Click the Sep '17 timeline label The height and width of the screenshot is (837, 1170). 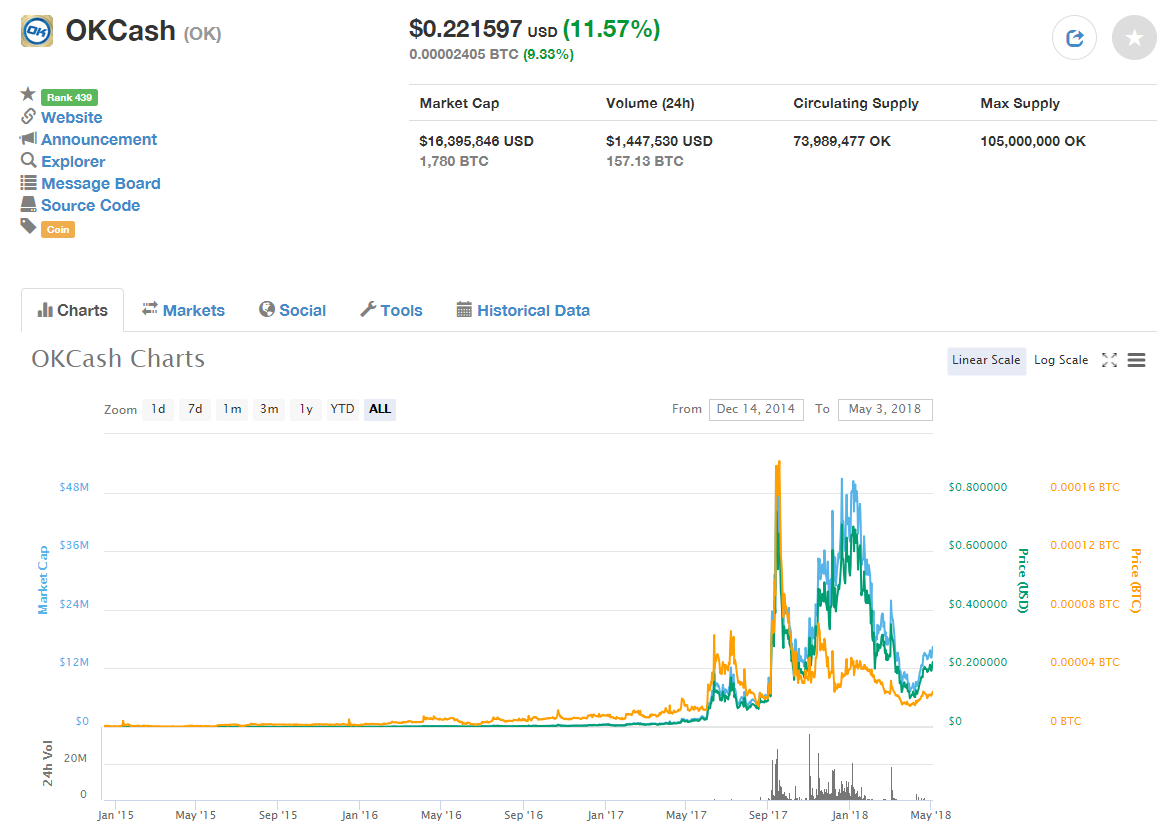pyautogui.click(x=768, y=815)
